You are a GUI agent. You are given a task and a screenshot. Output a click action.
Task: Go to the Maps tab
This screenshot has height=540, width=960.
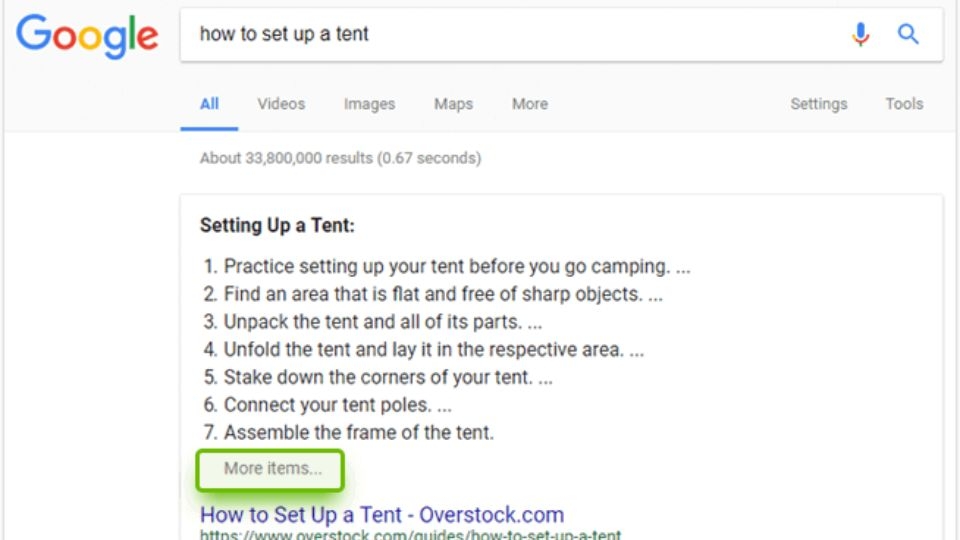[x=454, y=104]
